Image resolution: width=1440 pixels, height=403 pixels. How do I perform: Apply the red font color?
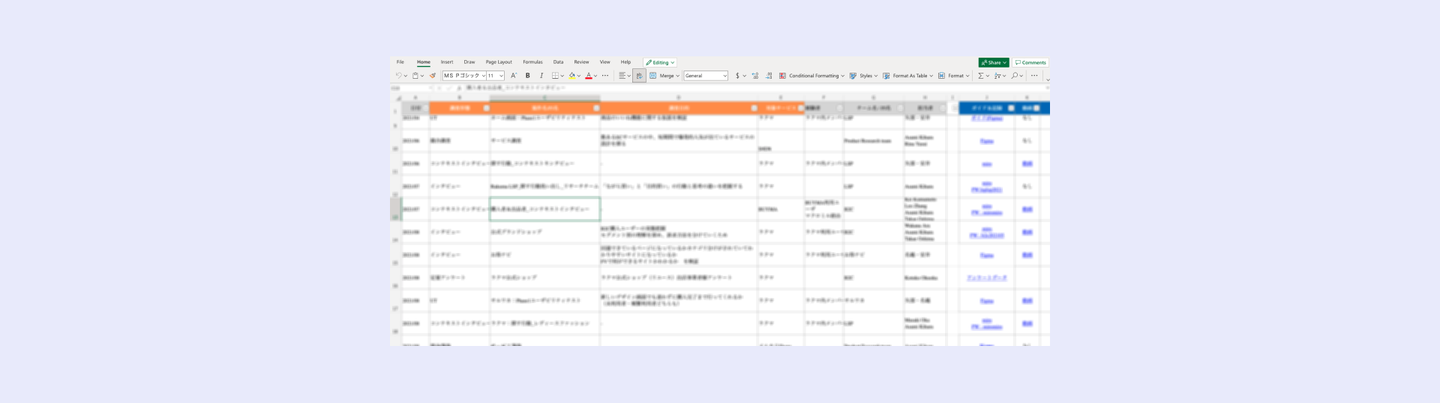tap(588, 76)
